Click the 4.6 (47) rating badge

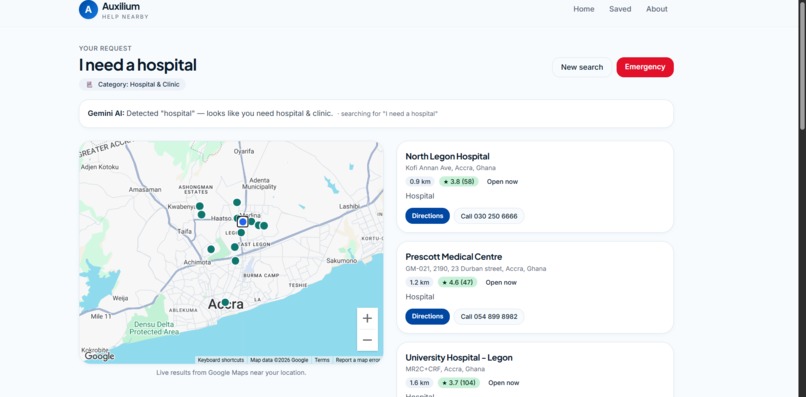click(457, 282)
